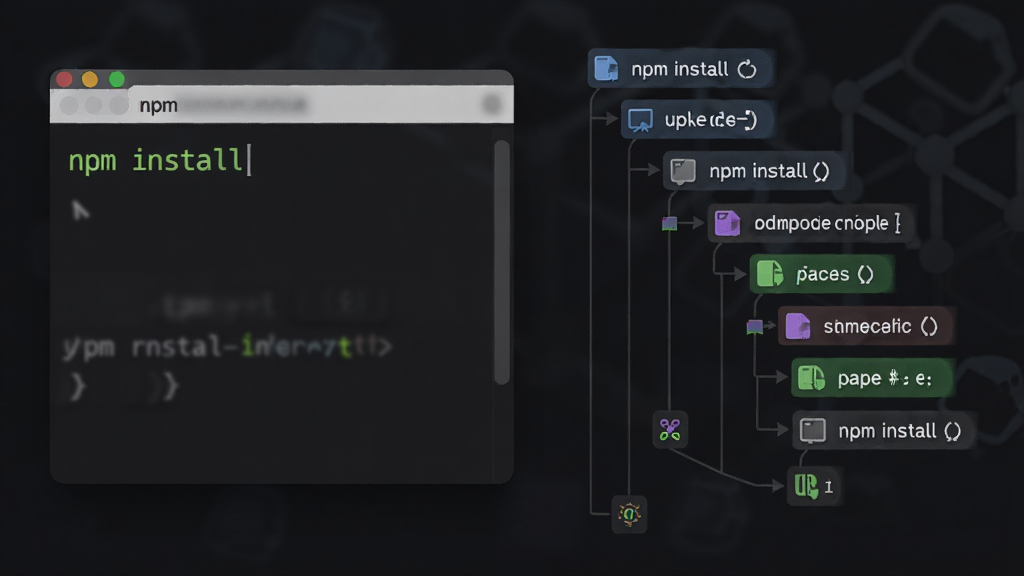Select the "pape" label in the tree
Image resolution: width=1024 pixels, height=576 pixels.
859,379
